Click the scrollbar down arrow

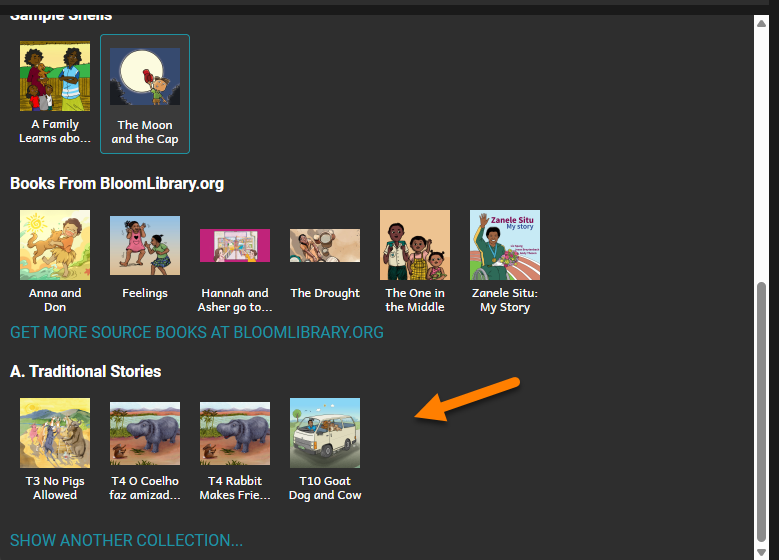point(761,552)
